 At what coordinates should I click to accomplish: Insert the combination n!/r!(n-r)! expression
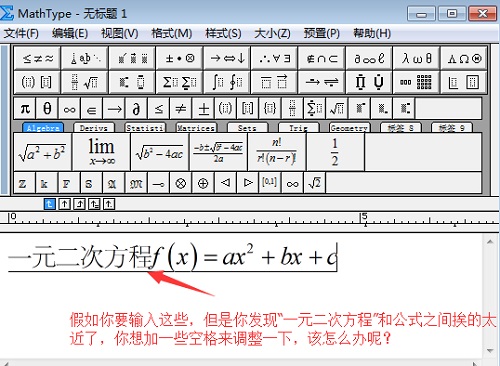coord(277,152)
